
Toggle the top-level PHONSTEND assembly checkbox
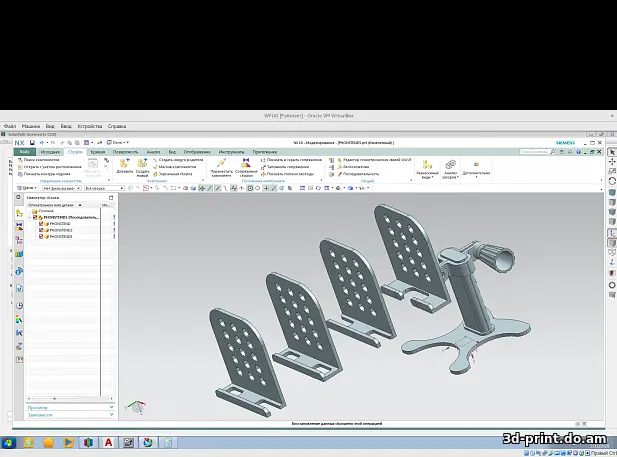(35, 217)
